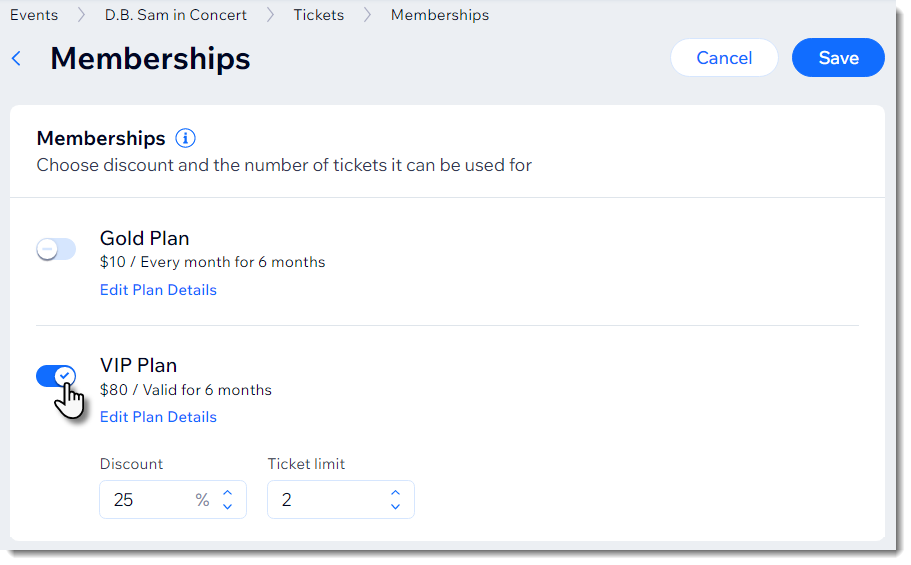Go to Events in the breadcrumb
The image size is (911, 565).
tap(34, 15)
